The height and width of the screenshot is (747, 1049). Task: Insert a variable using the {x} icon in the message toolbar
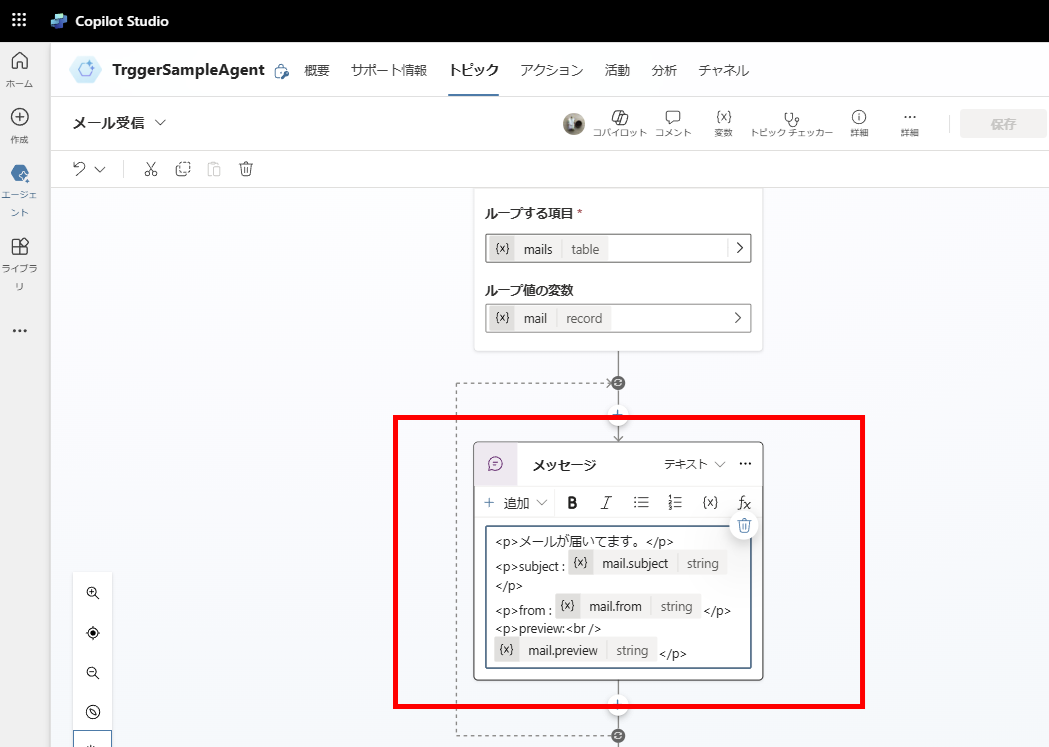(710, 502)
